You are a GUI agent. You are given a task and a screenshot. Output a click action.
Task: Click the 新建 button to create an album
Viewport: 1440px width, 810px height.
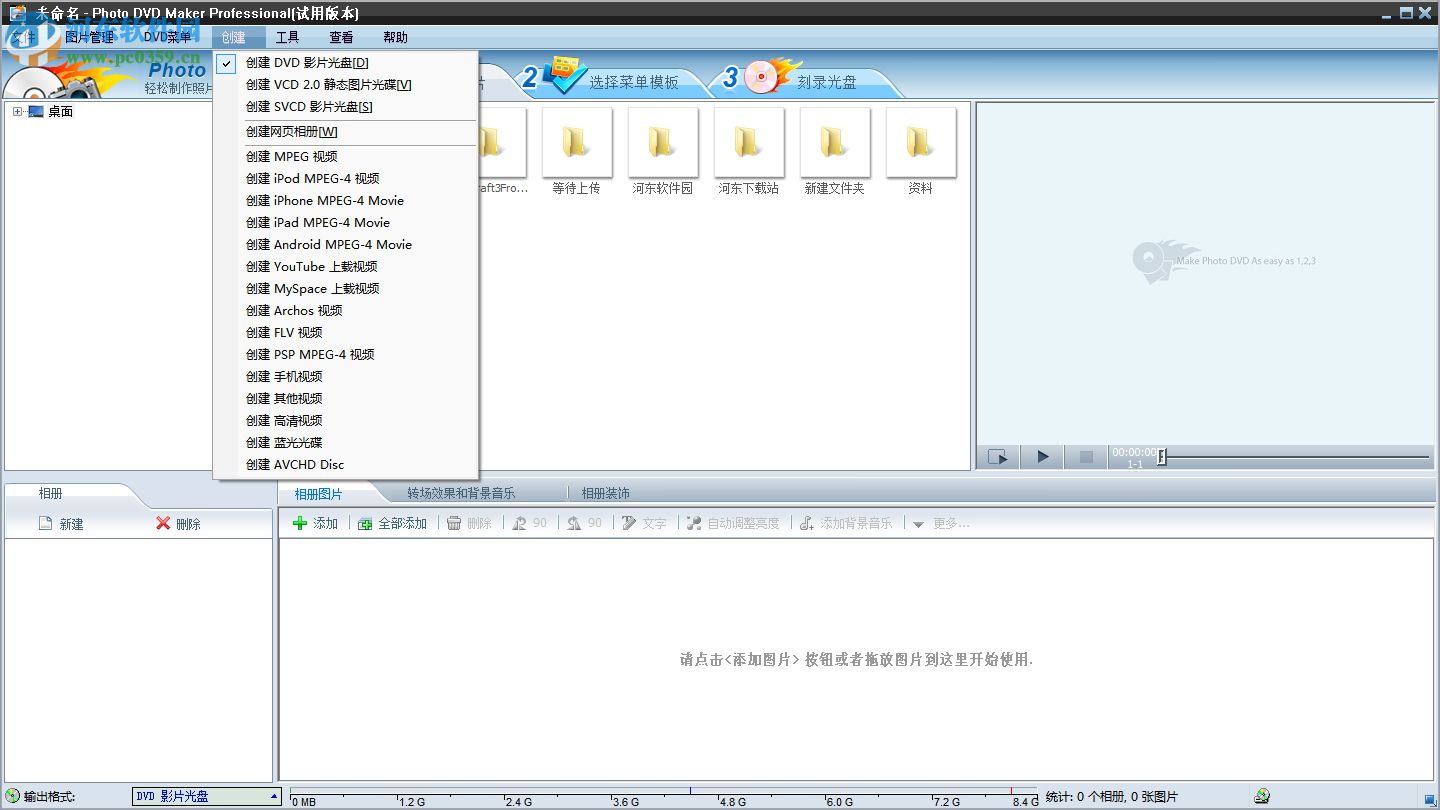tap(61, 522)
